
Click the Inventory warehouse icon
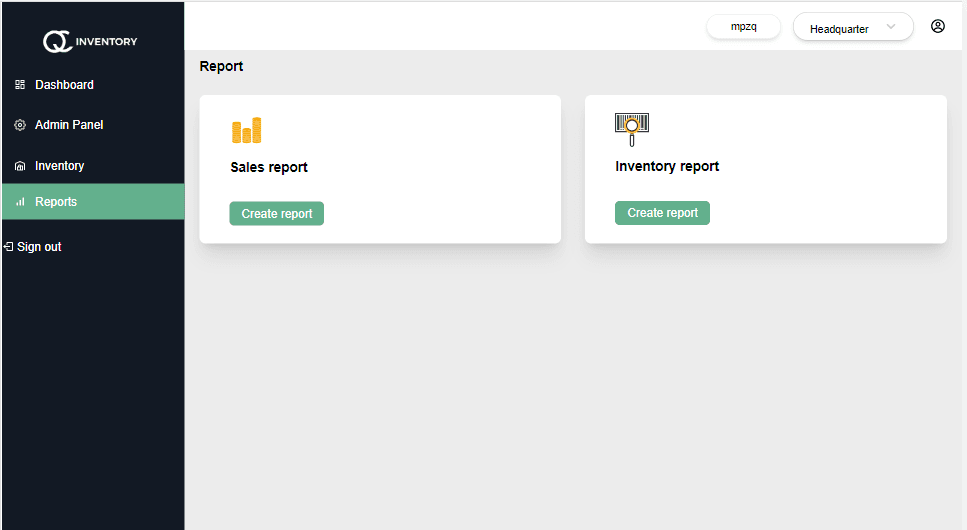(20, 166)
